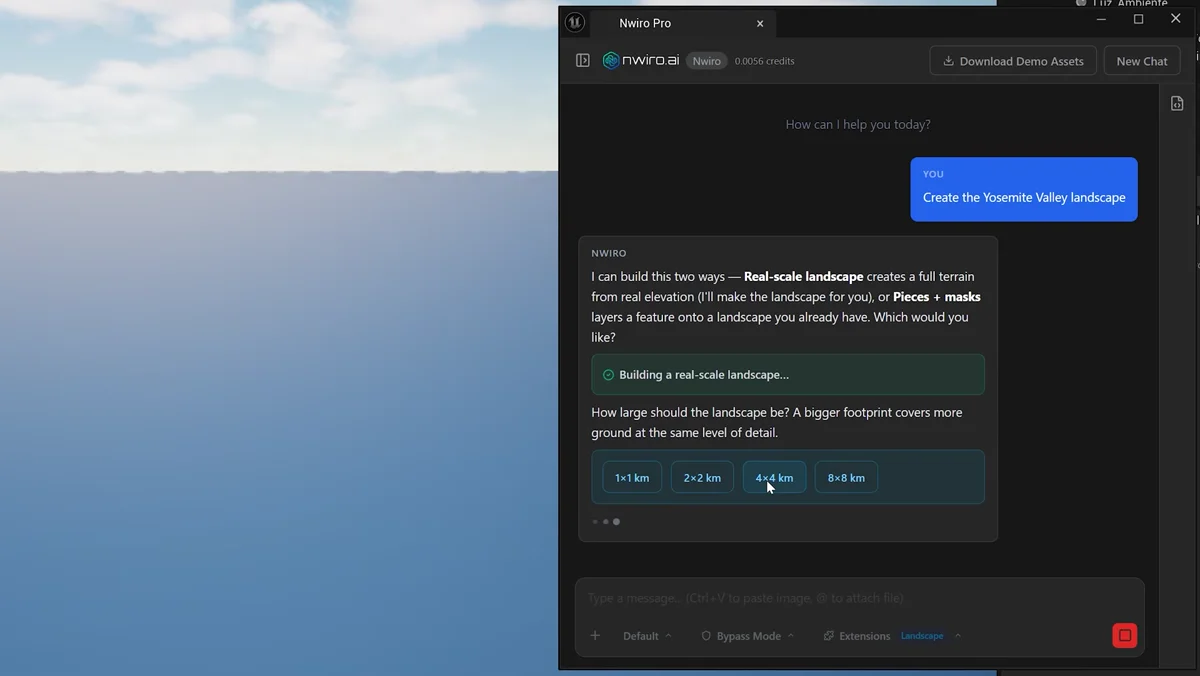Click the How can I help you today text
This screenshot has width=1200, height=676.
pyautogui.click(x=858, y=125)
